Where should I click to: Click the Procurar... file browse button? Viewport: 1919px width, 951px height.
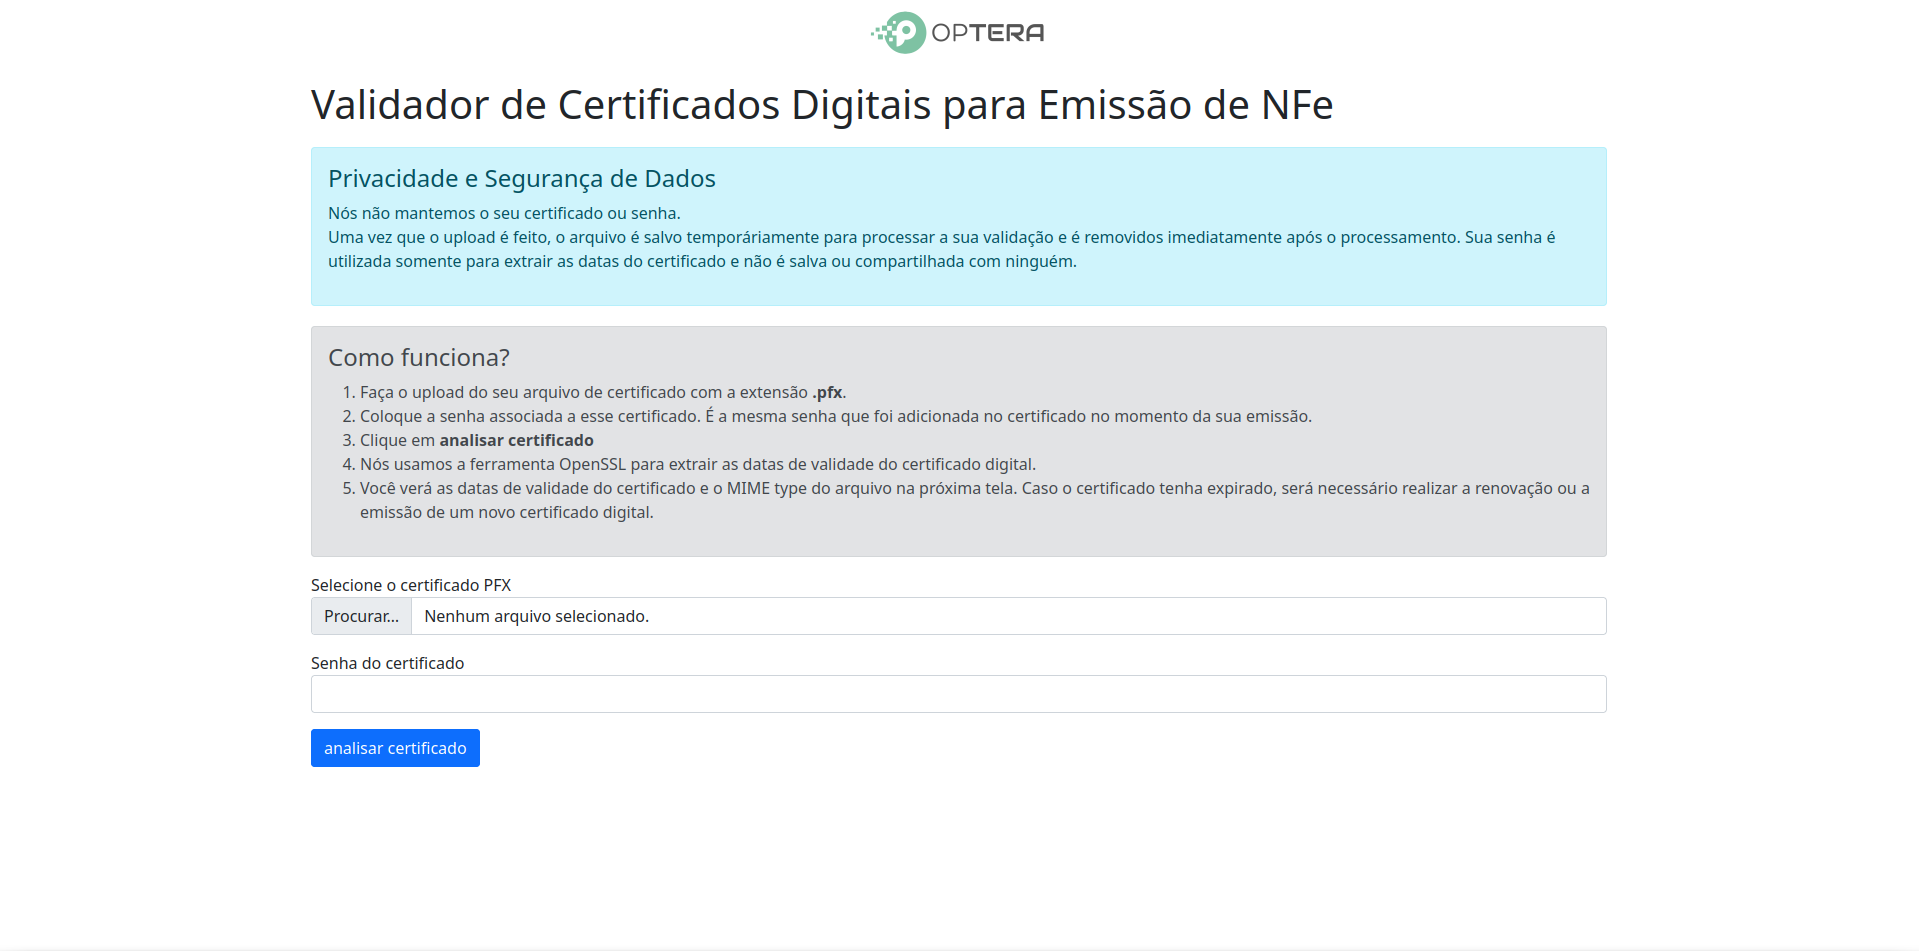click(x=361, y=616)
